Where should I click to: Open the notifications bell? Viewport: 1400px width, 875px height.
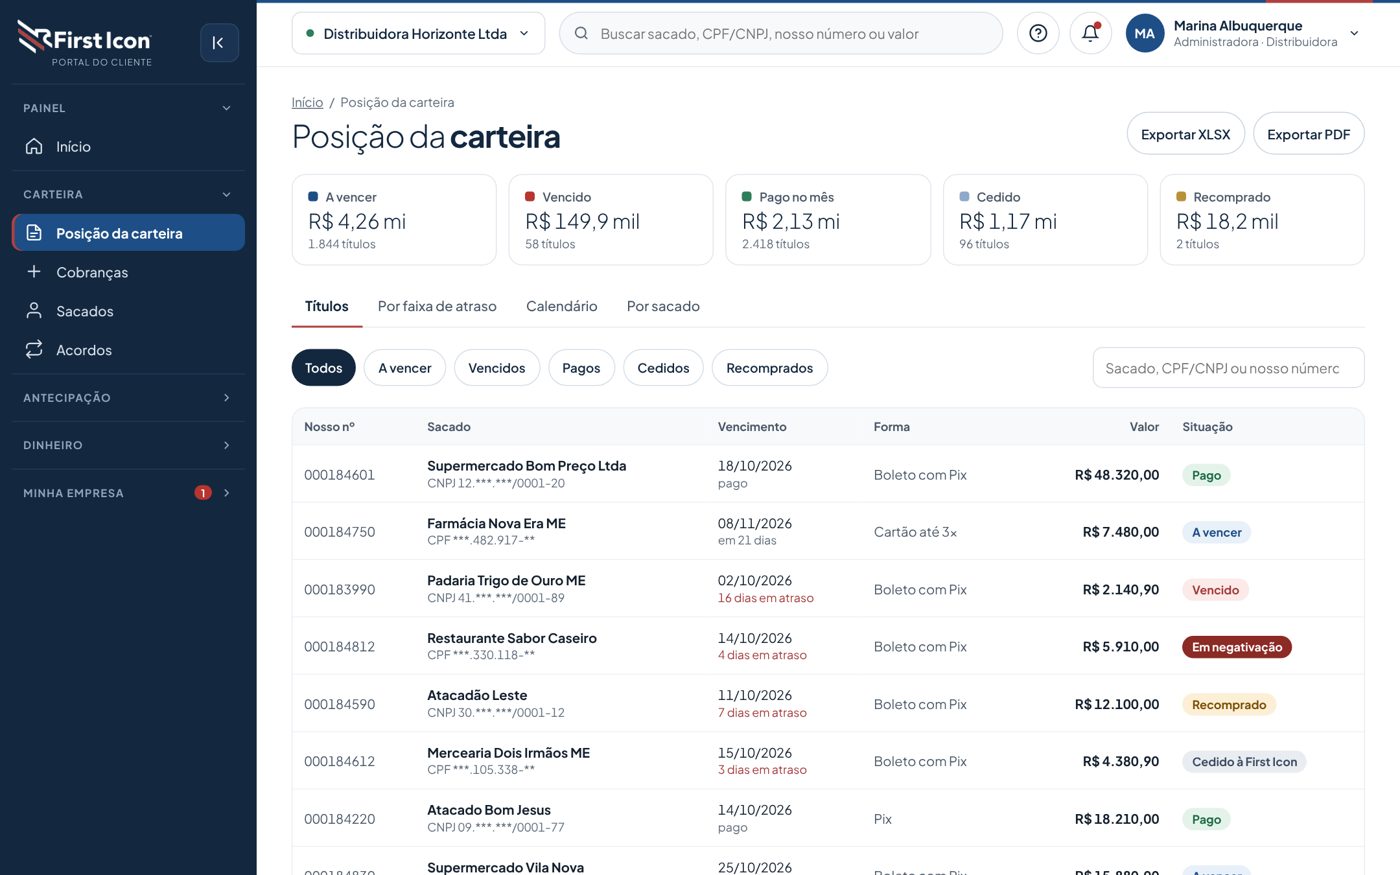point(1090,33)
